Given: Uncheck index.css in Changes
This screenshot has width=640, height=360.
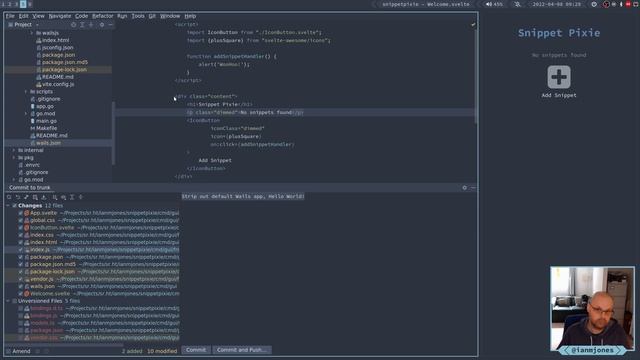Looking at the screenshot, I should point(20,235).
